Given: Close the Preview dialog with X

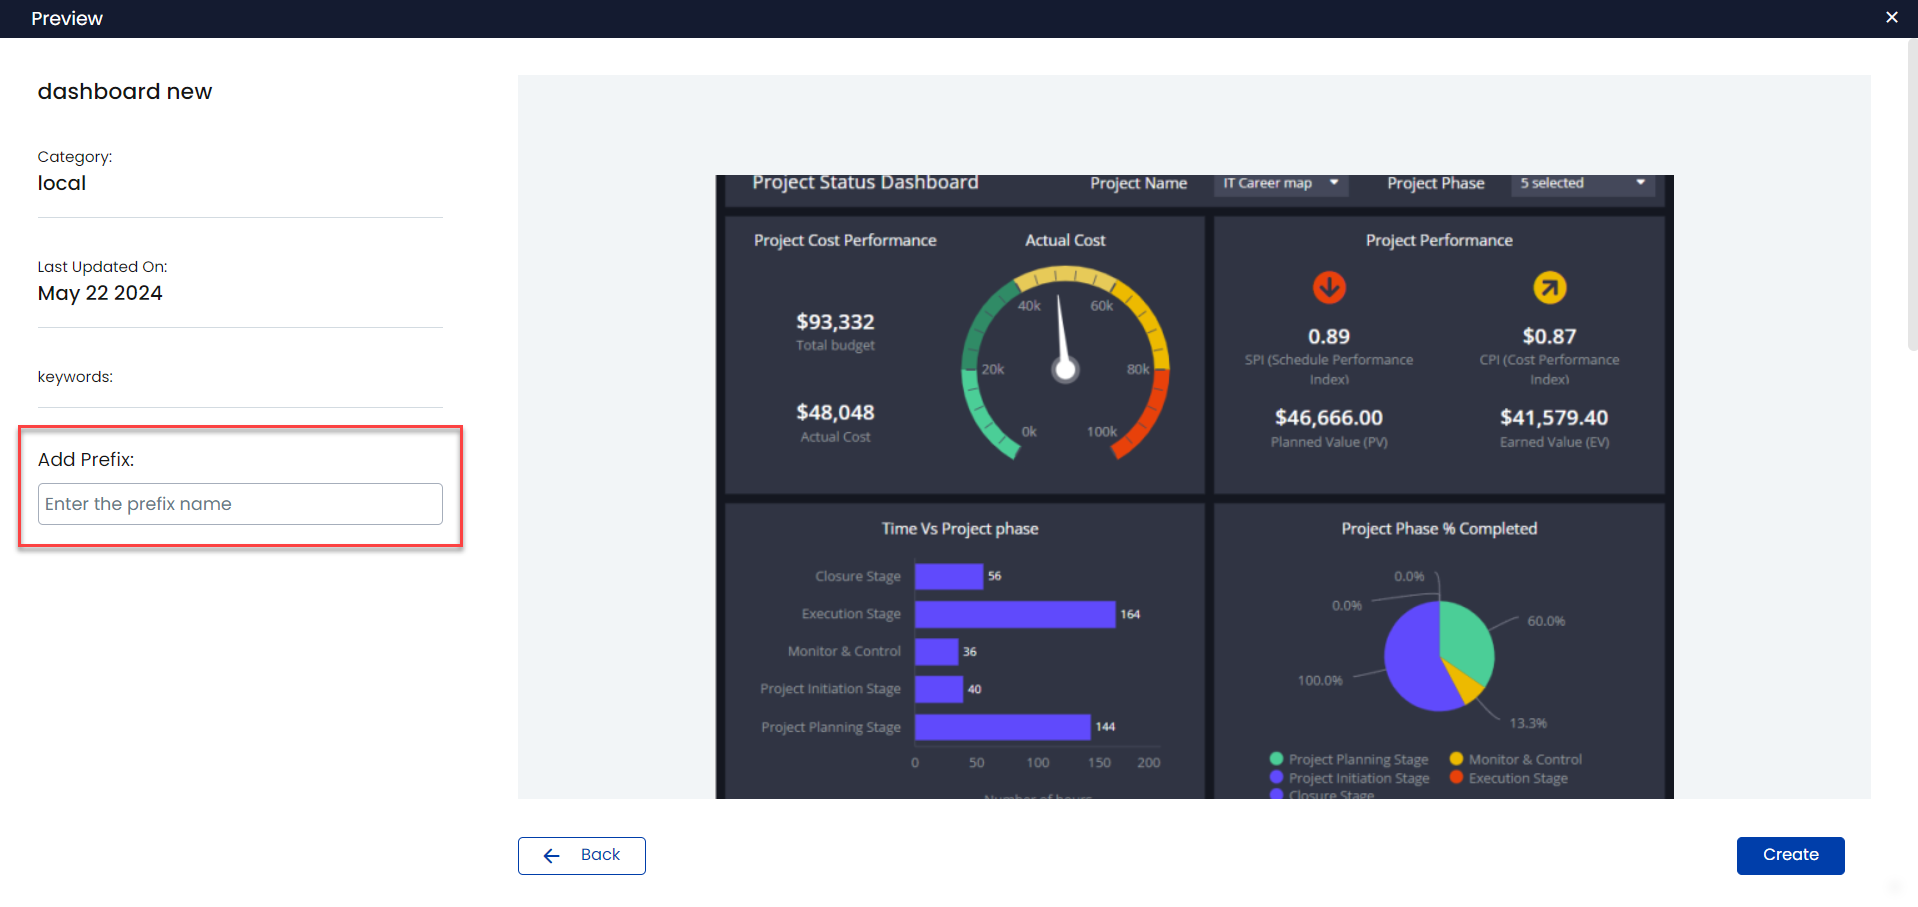Looking at the screenshot, I should [x=1891, y=18].
